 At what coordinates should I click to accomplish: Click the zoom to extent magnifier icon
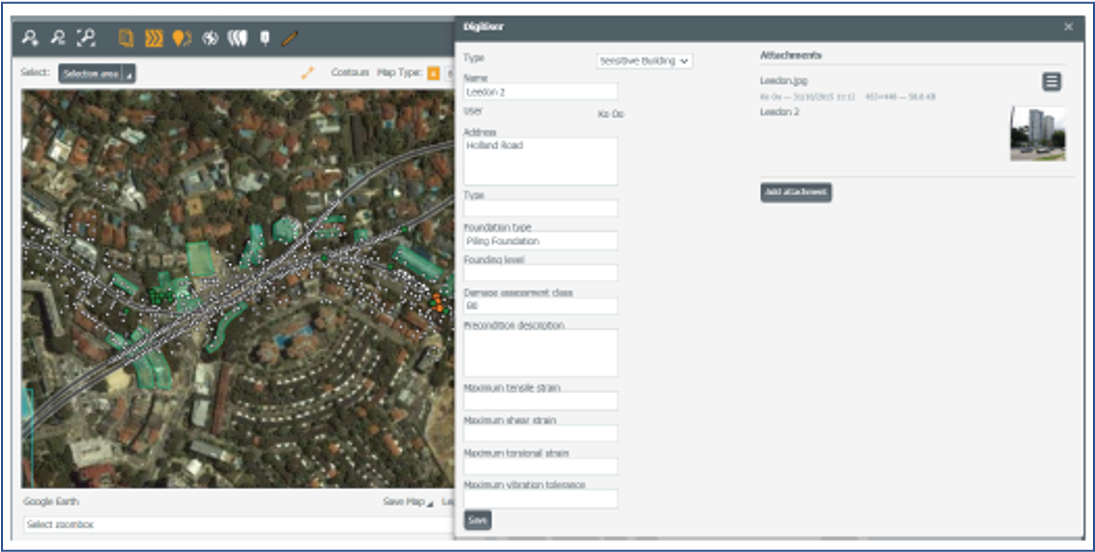(x=86, y=38)
